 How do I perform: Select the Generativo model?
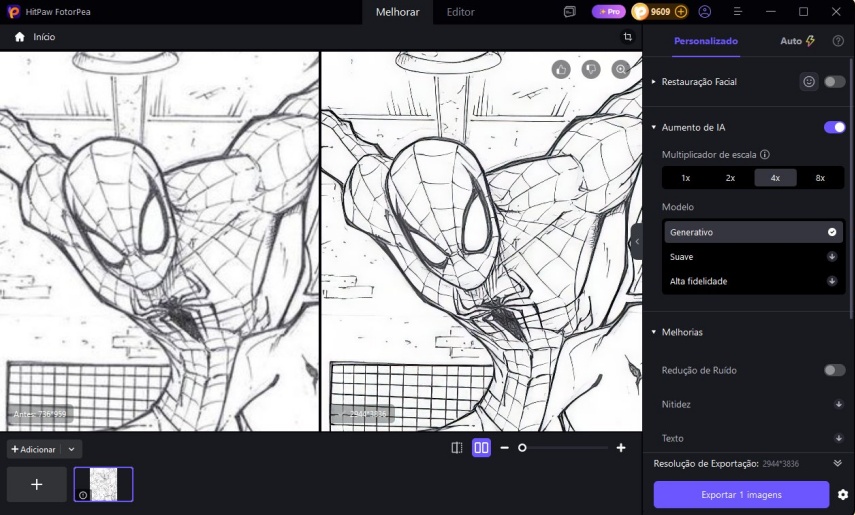tap(753, 232)
